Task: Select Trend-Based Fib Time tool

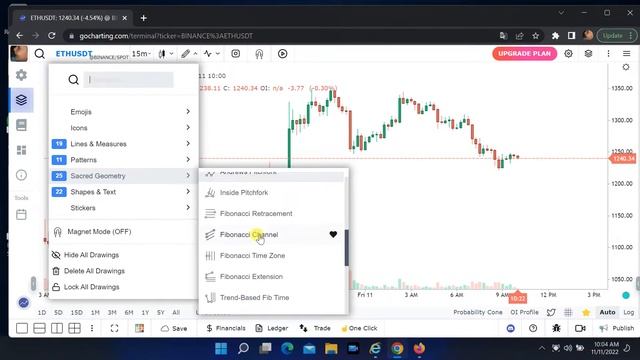Action: pos(272,298)
